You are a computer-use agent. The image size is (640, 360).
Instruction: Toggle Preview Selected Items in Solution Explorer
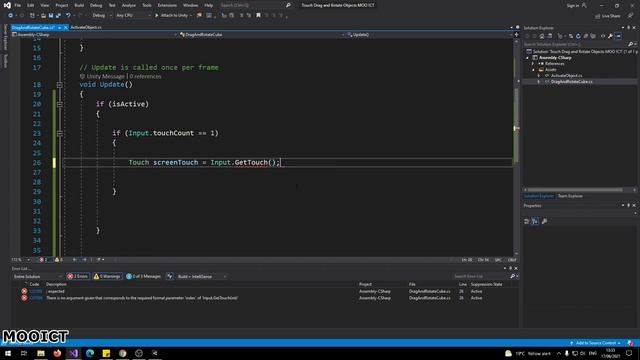coord(618,36)
